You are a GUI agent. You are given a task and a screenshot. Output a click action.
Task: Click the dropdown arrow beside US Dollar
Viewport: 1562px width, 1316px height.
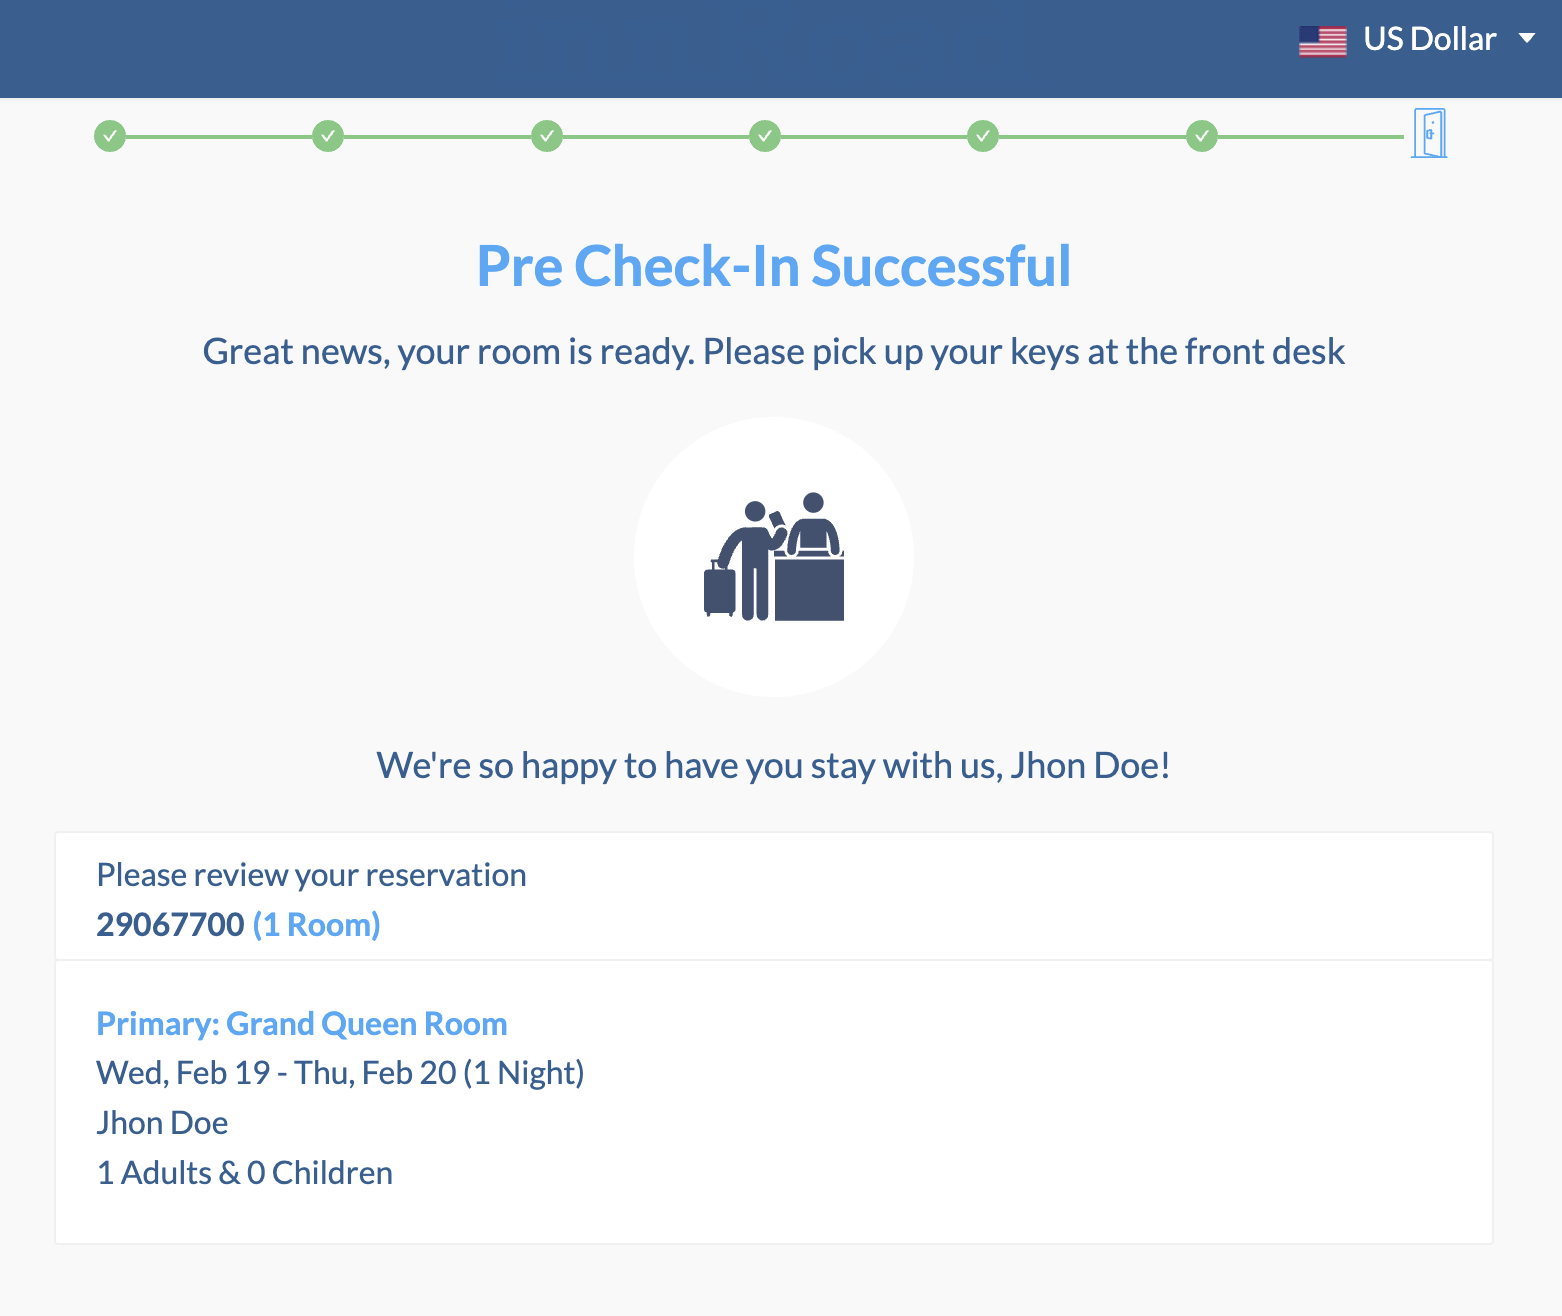tap(1526, 39)
